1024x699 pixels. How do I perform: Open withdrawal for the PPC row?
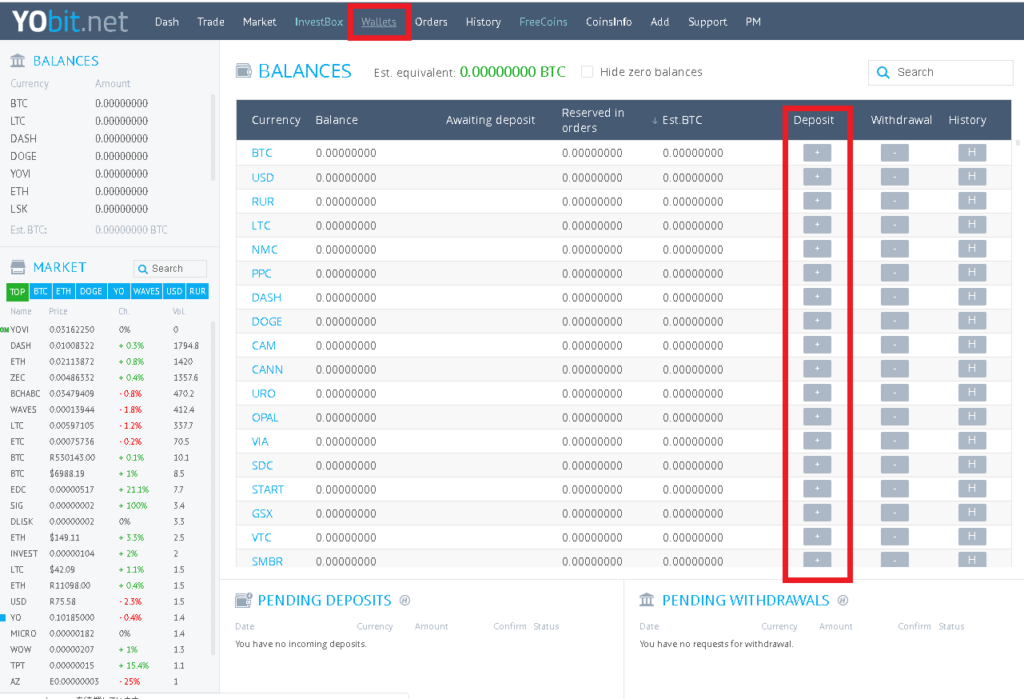tap(895, 273)
